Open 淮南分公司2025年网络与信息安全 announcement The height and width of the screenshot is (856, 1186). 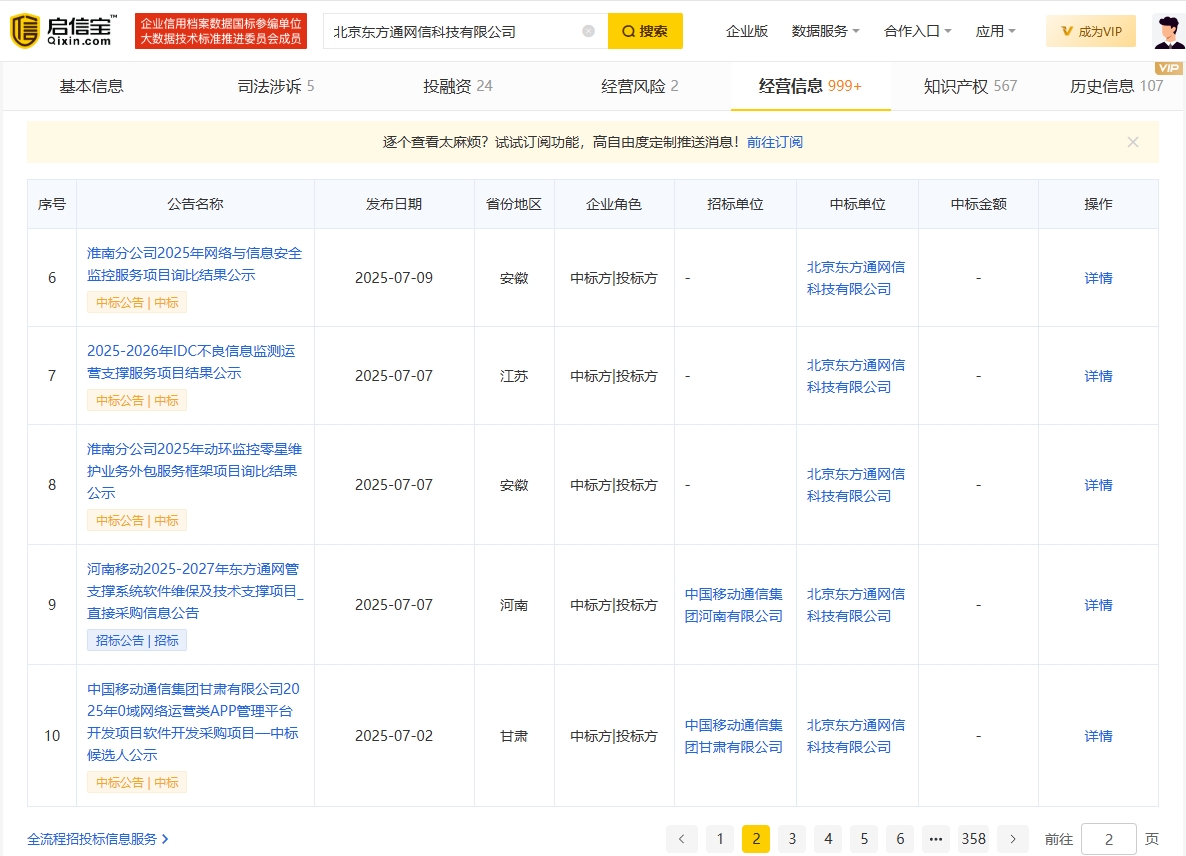[x=194, y=264]
